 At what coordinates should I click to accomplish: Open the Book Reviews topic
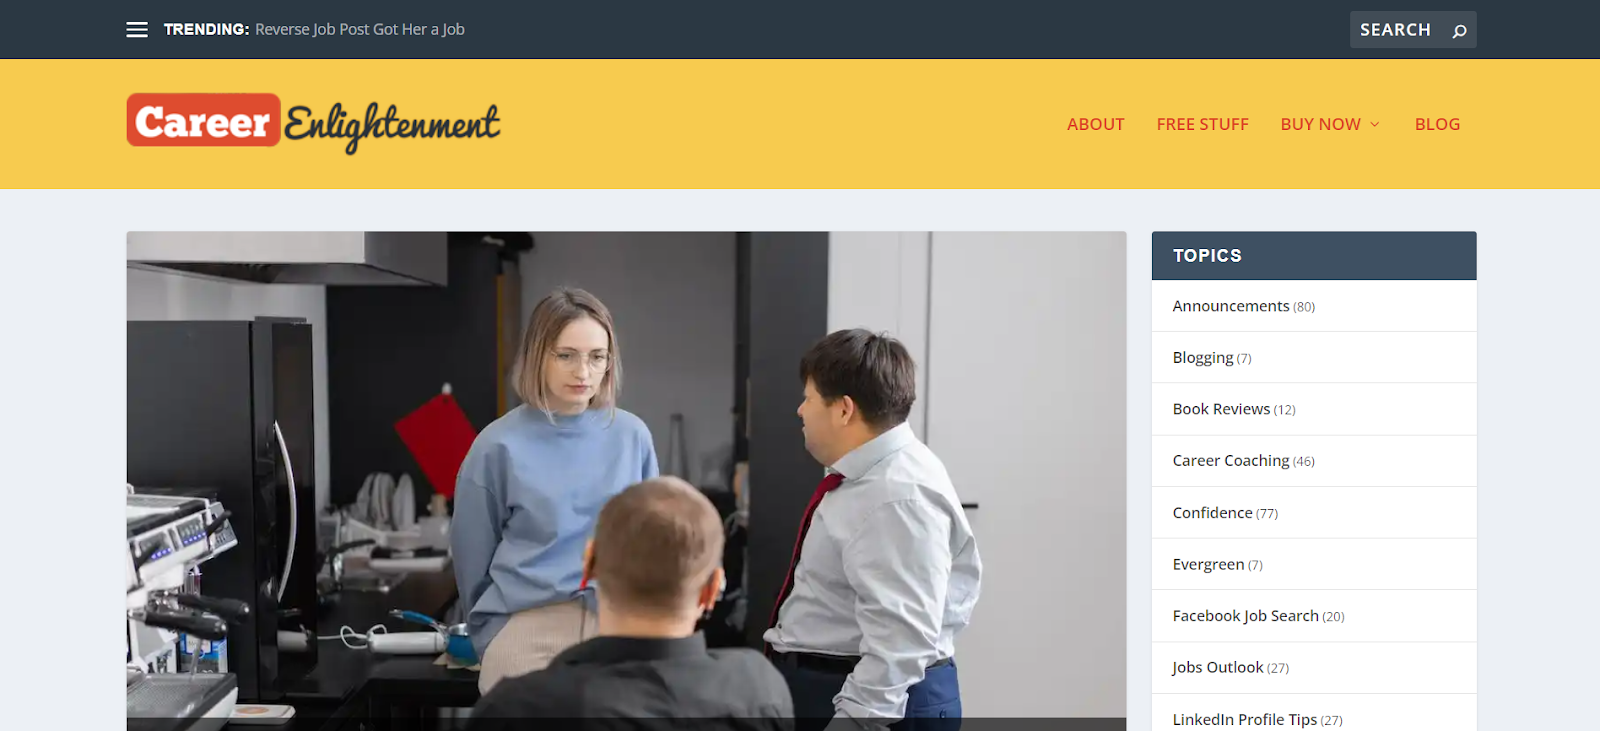click(x=1221, y=409)
